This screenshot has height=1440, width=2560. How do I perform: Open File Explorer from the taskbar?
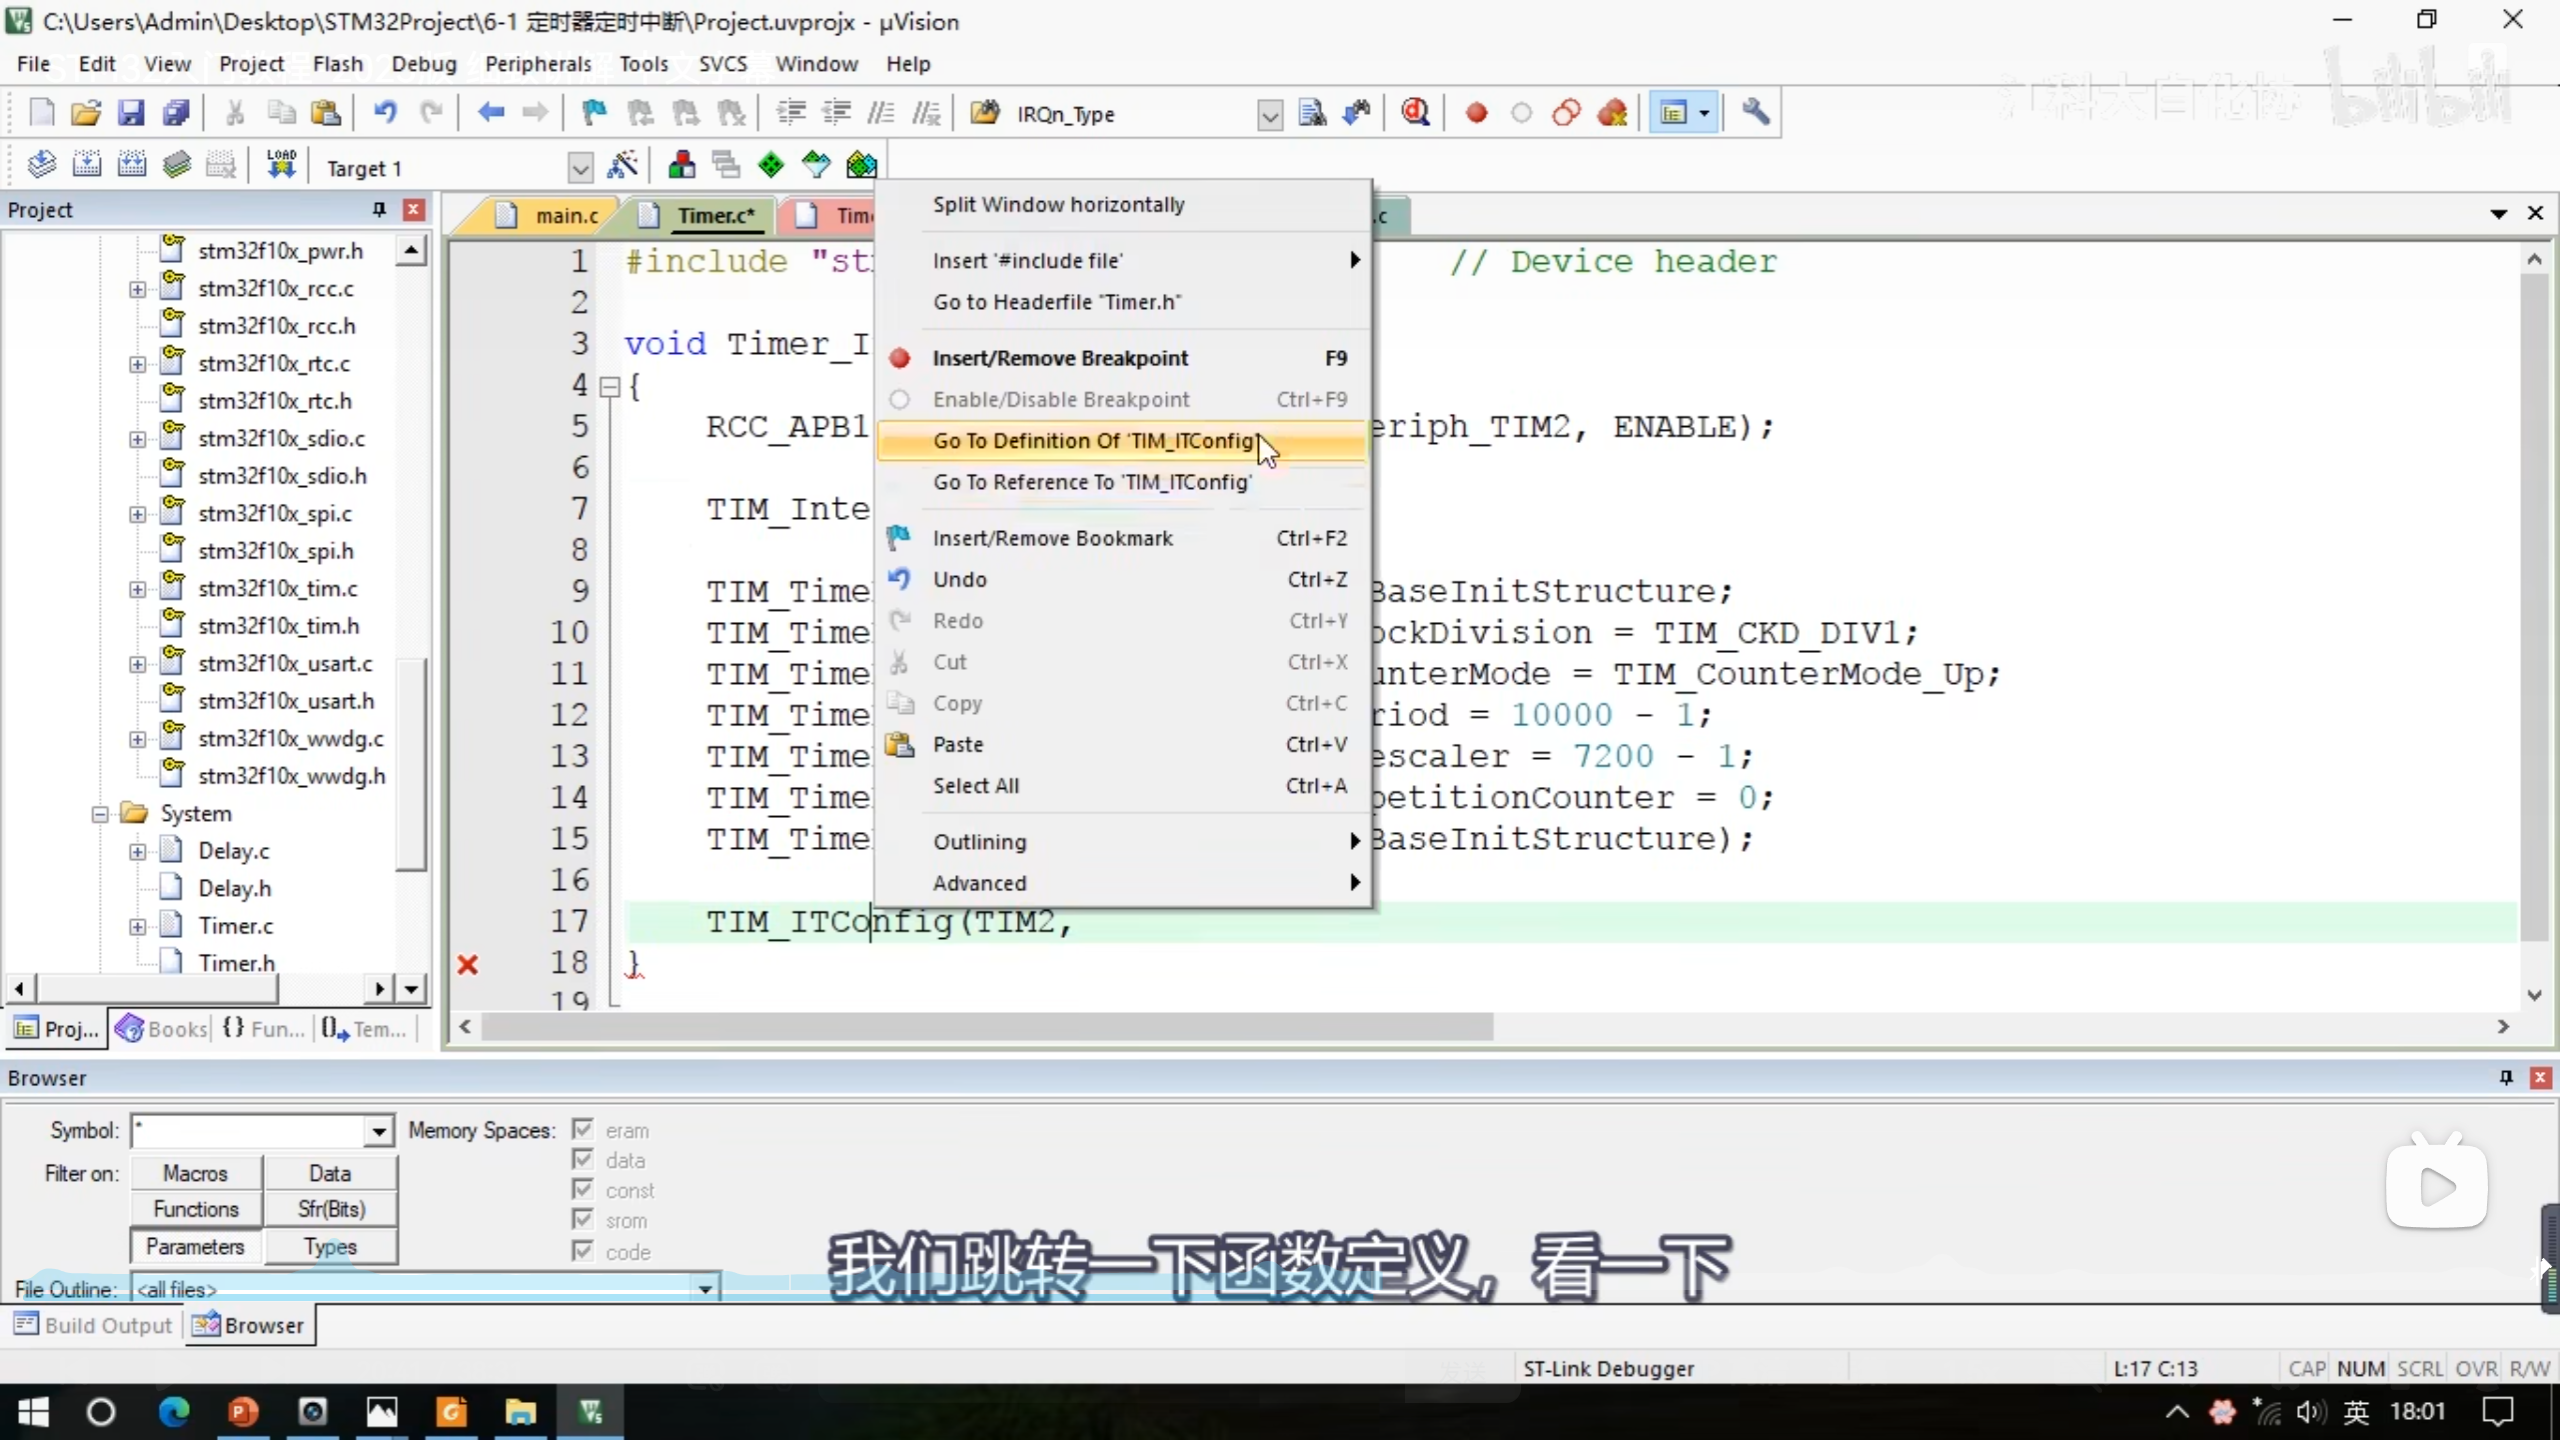pos(520,1412)
